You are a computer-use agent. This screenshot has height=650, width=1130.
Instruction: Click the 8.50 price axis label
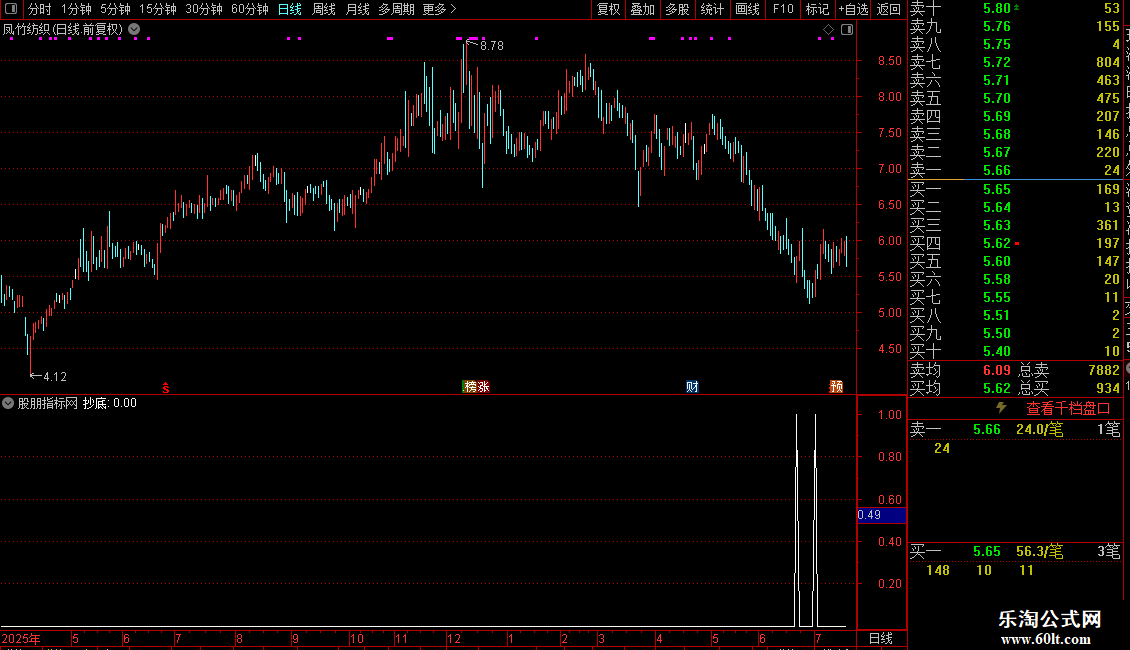click(x=889, y=61)
